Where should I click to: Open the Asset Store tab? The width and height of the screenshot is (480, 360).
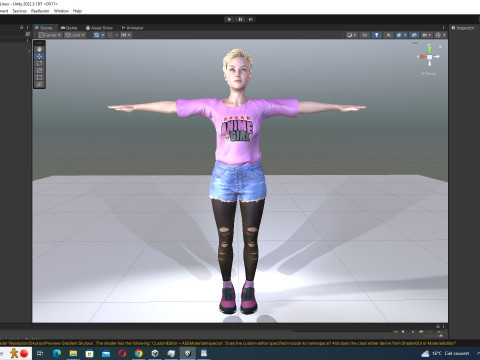(x=99, y=28)
